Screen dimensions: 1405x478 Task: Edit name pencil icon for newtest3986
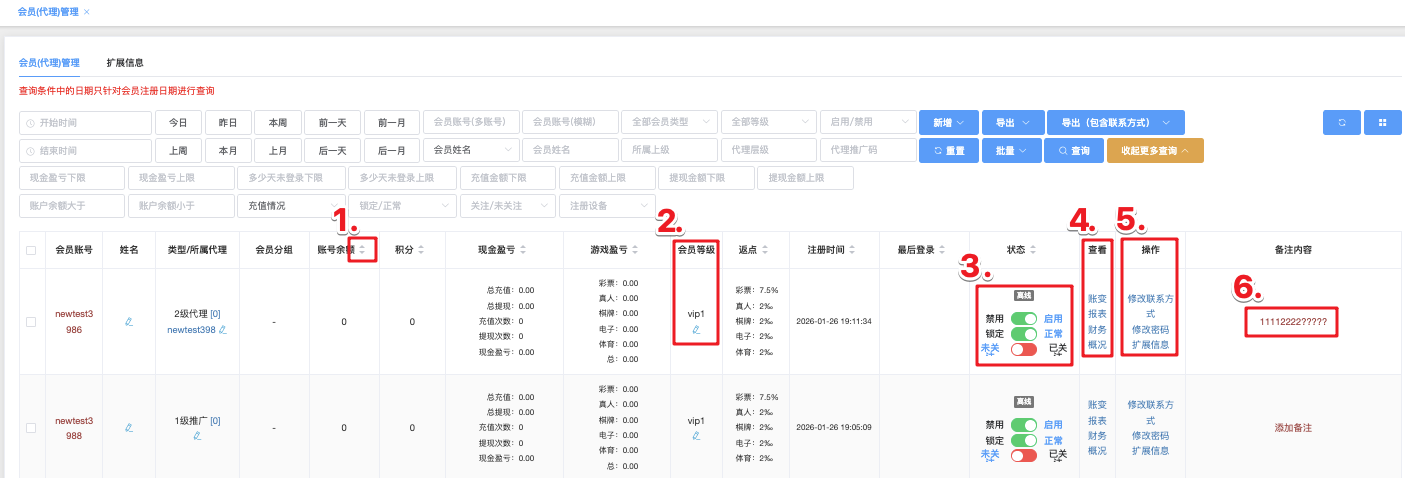128,322
